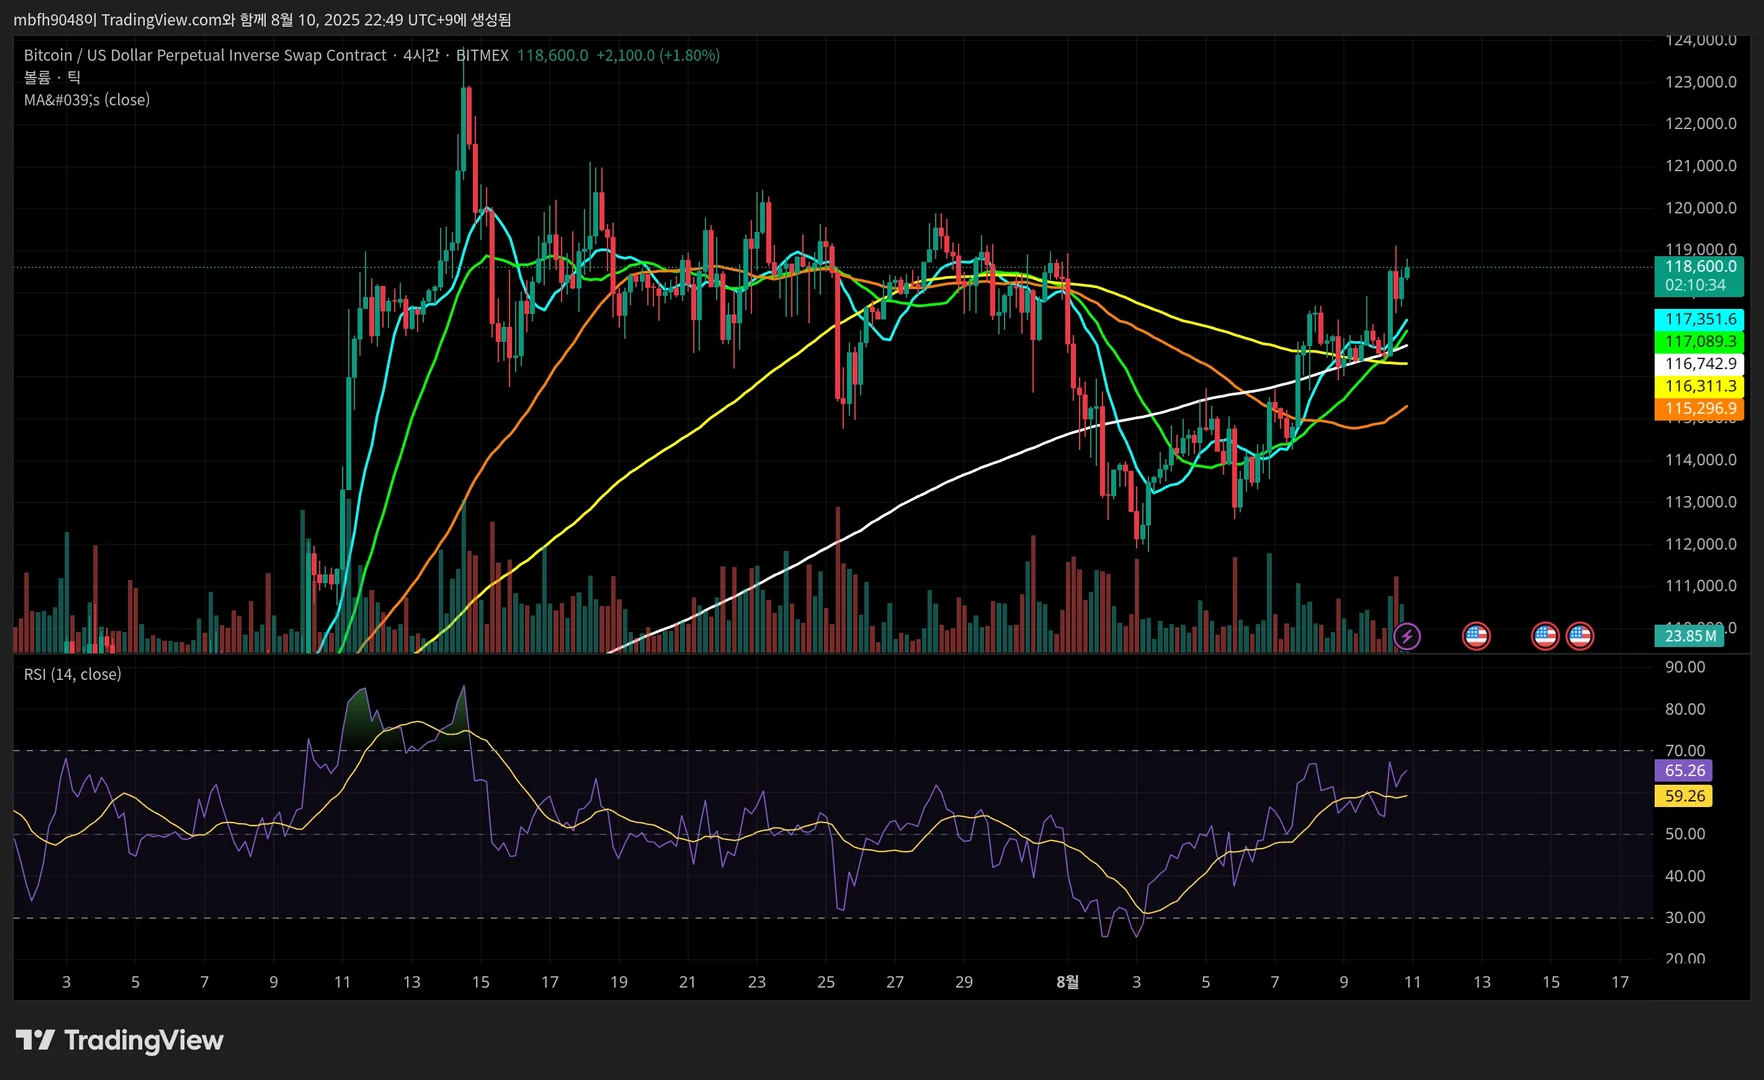Click the white MA value label 116,742.9
The image size is (1764, 1080).
1700,364
